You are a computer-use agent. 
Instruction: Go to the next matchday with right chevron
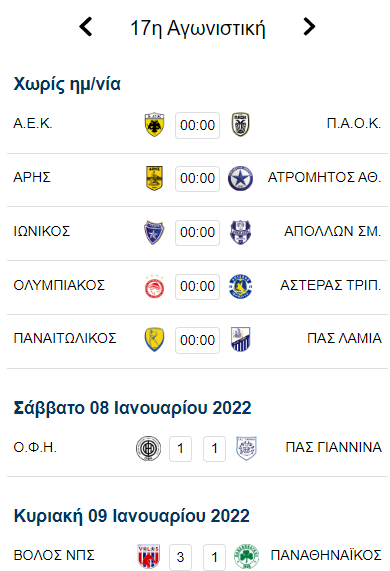pyautogui.click(x=309, y=27)
